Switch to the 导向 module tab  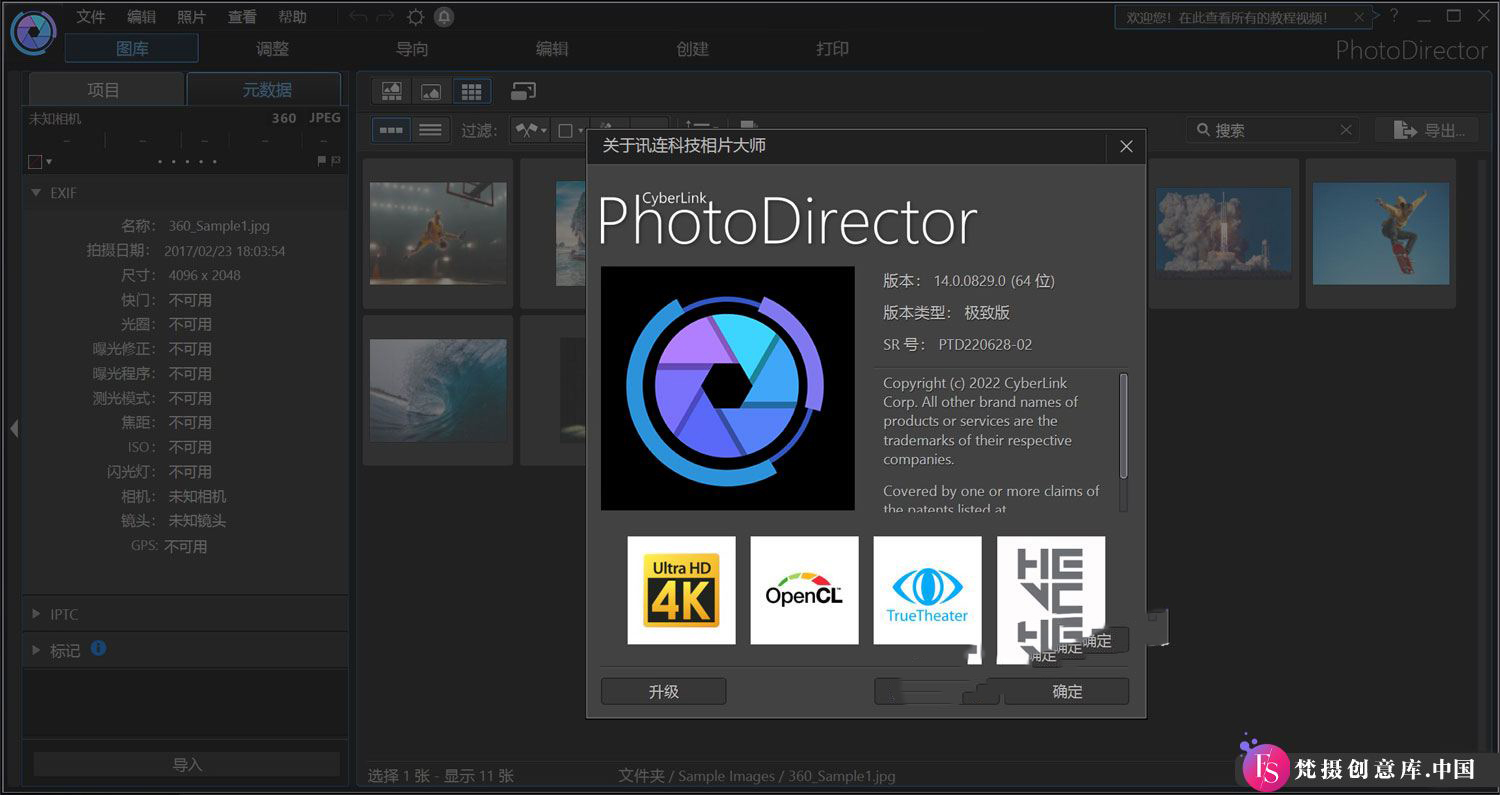coord(412,48)
